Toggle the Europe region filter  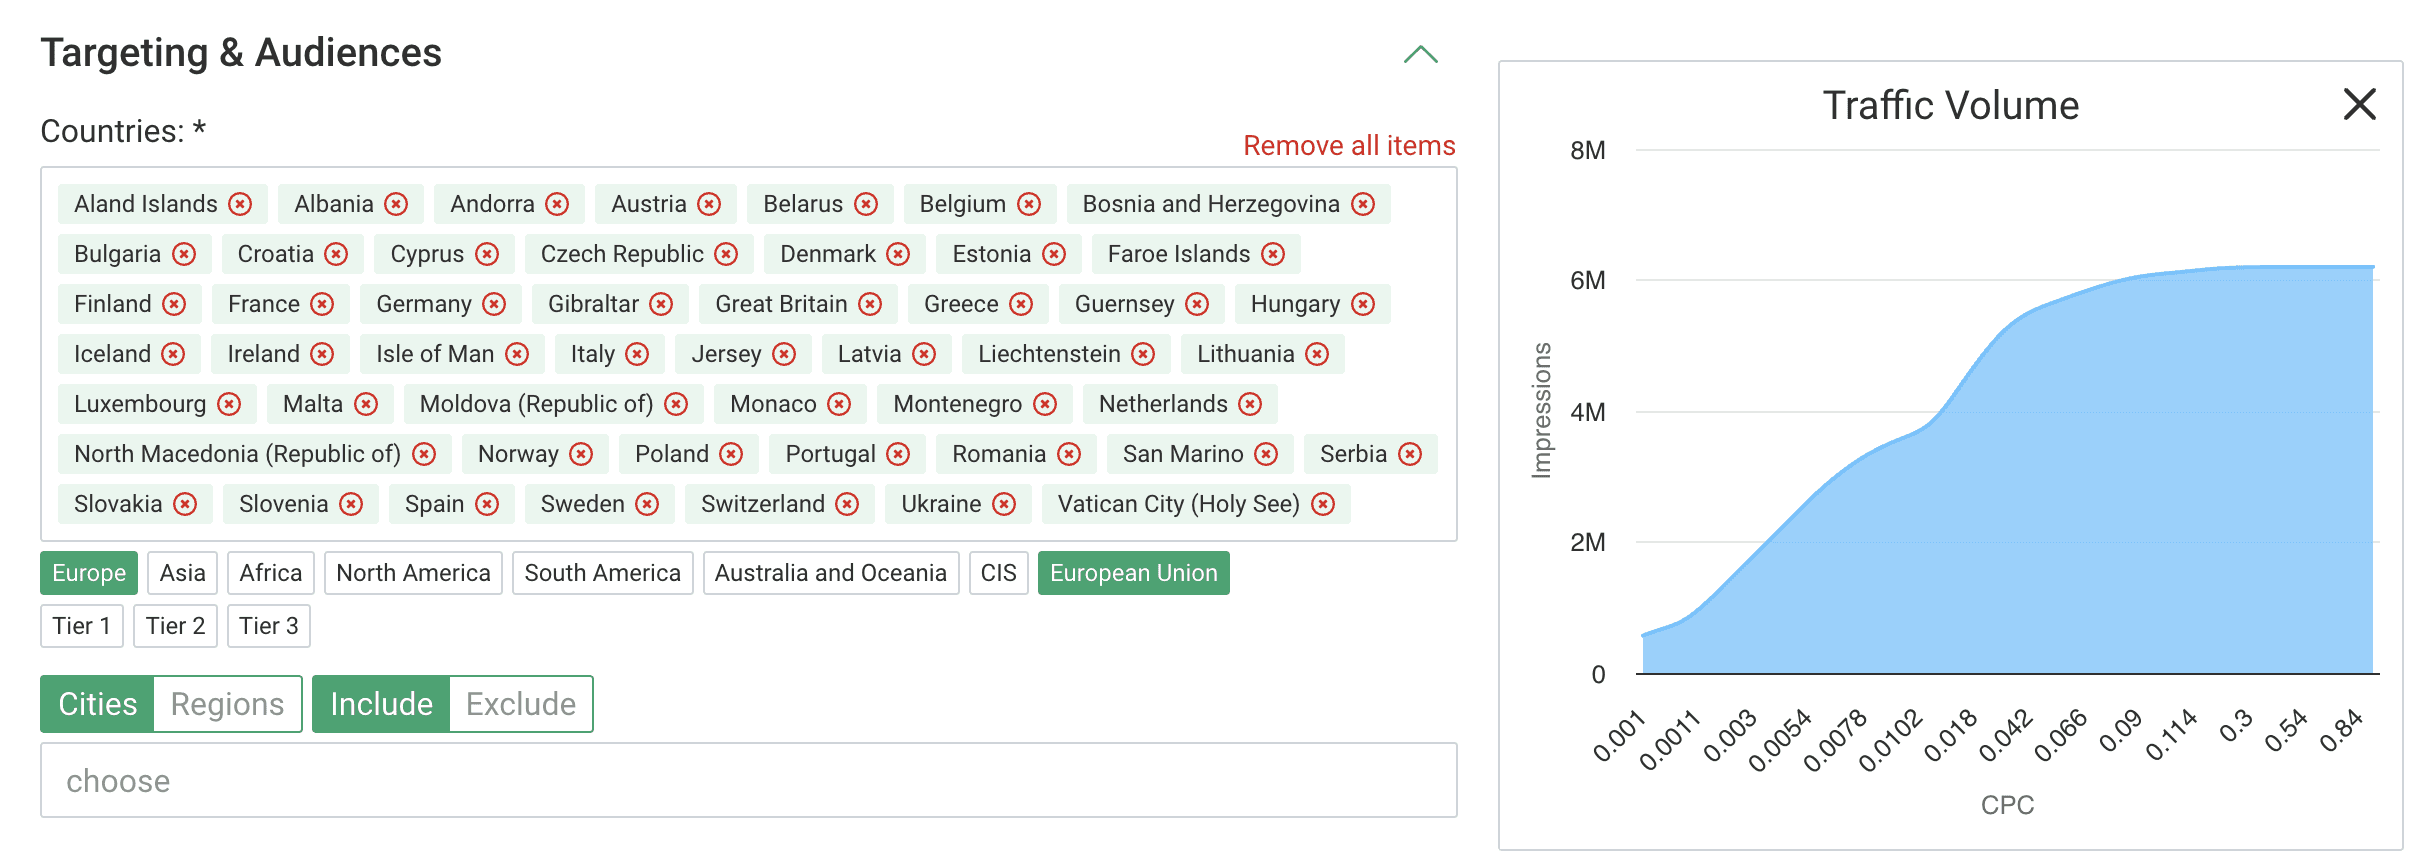[89, 573]
